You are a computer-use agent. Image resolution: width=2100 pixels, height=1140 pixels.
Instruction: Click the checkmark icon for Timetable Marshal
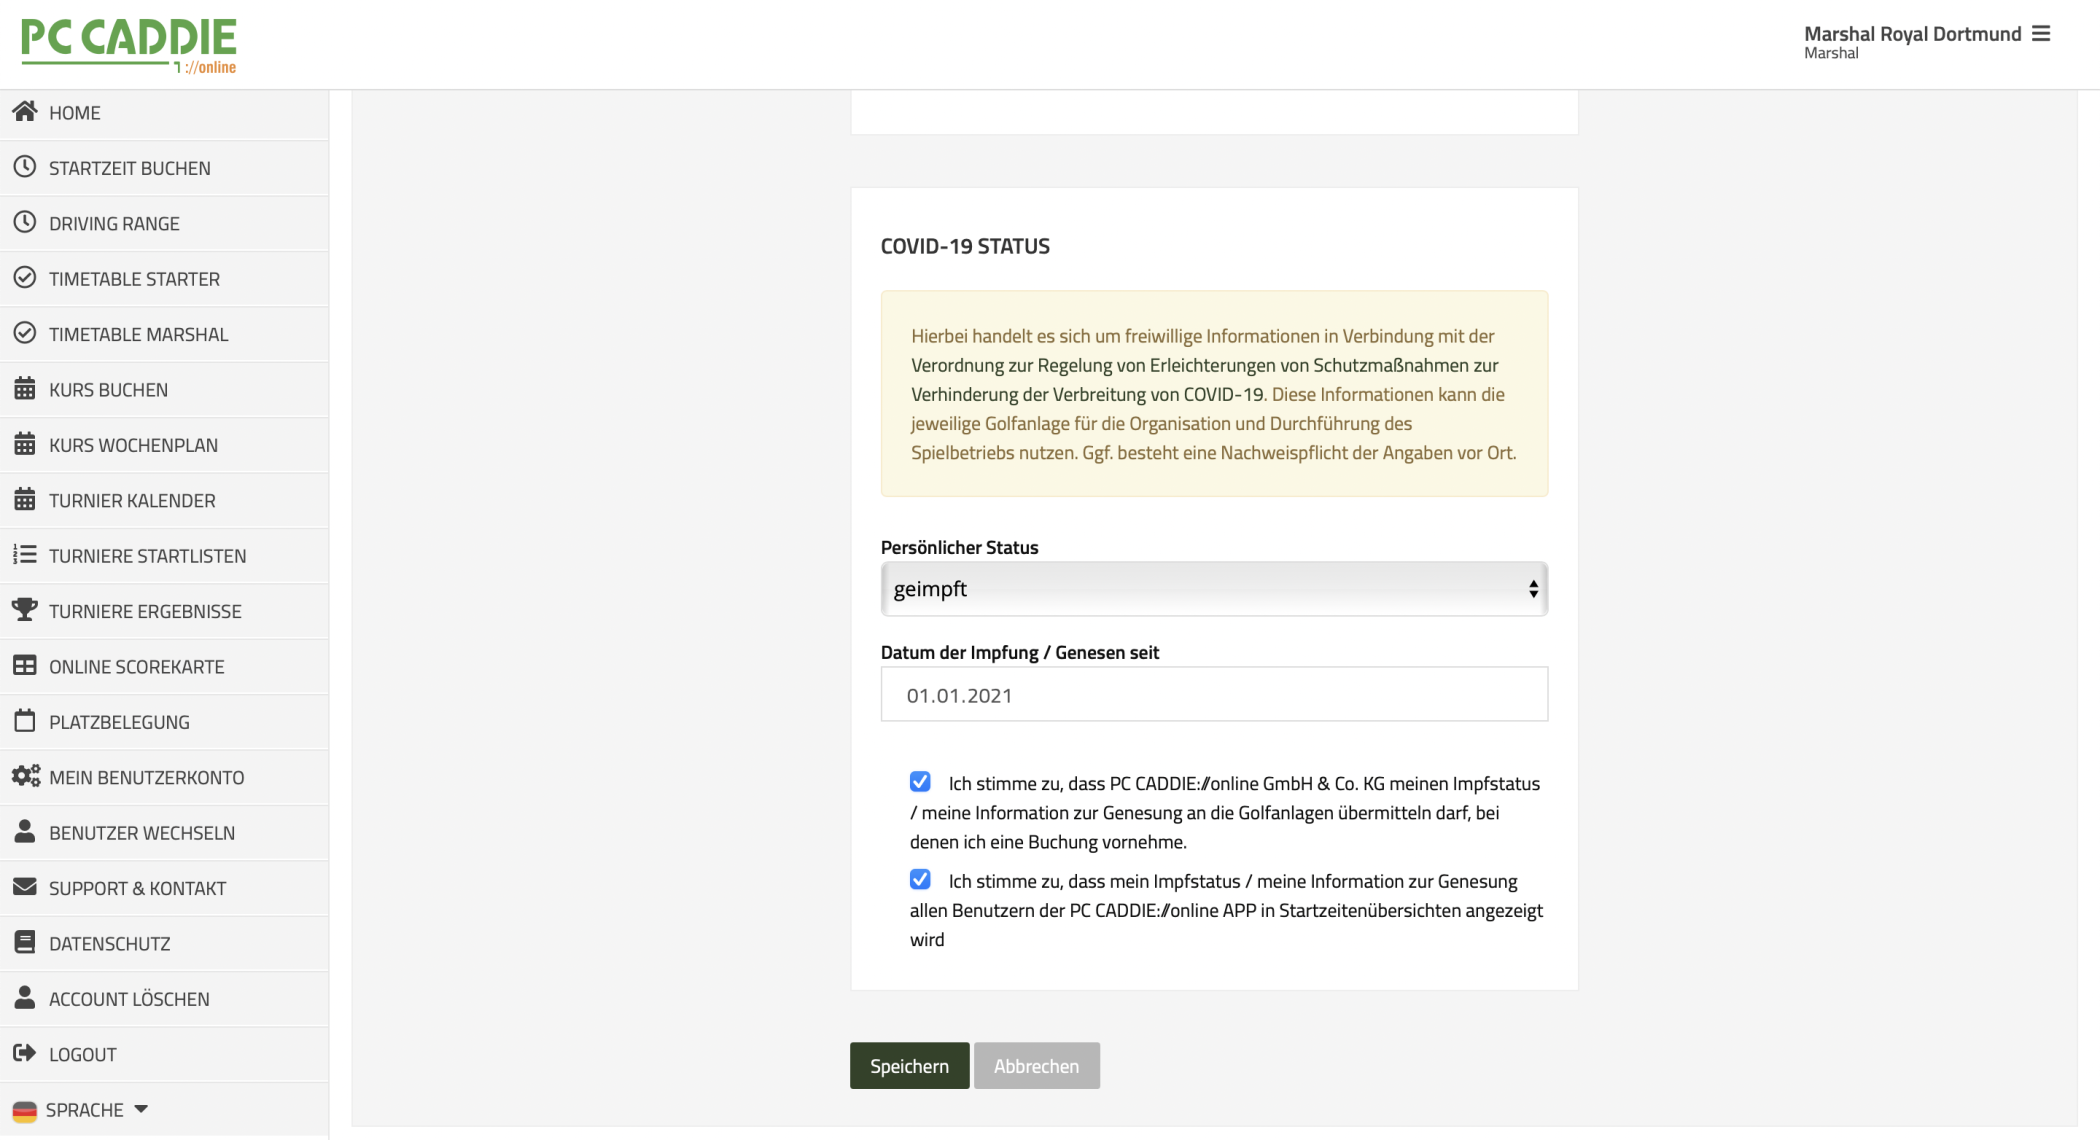[x=25, y=333]
